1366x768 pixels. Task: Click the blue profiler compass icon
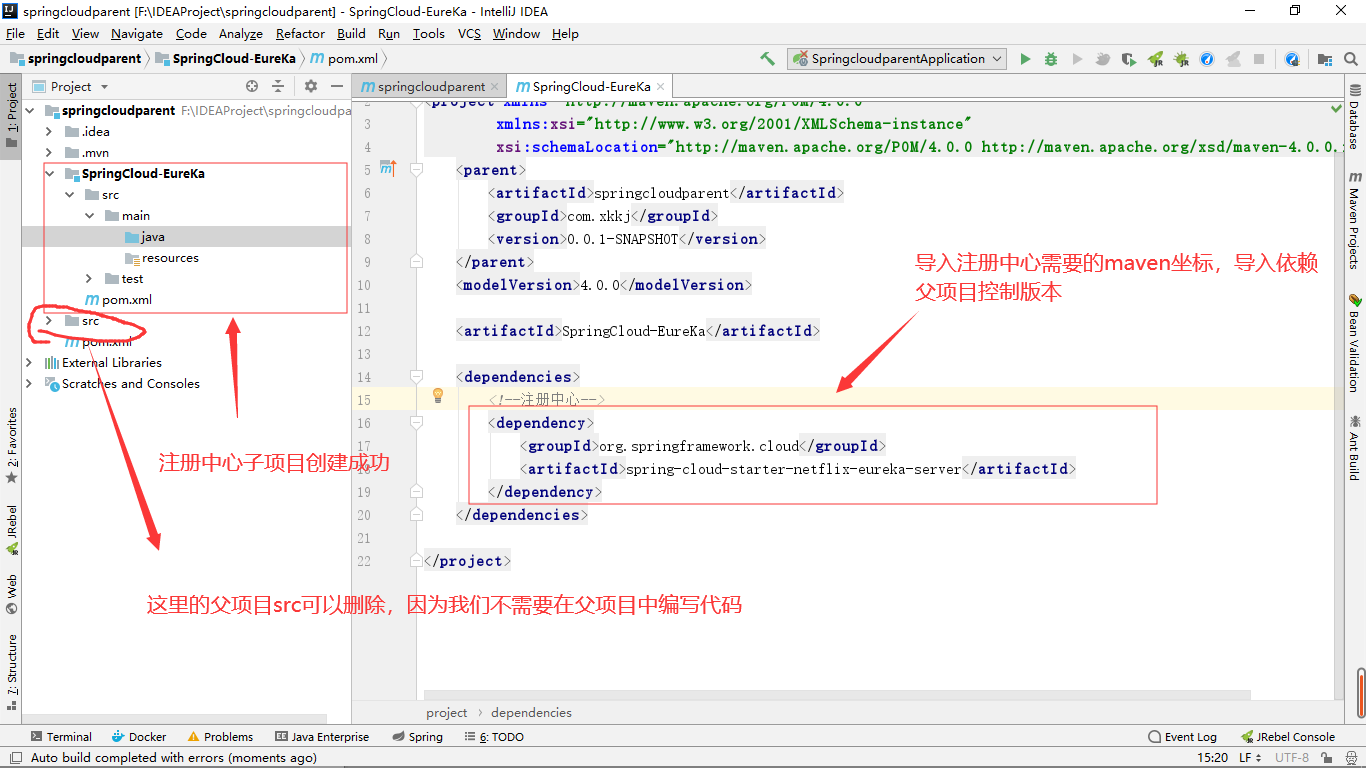pos(1207,59)
